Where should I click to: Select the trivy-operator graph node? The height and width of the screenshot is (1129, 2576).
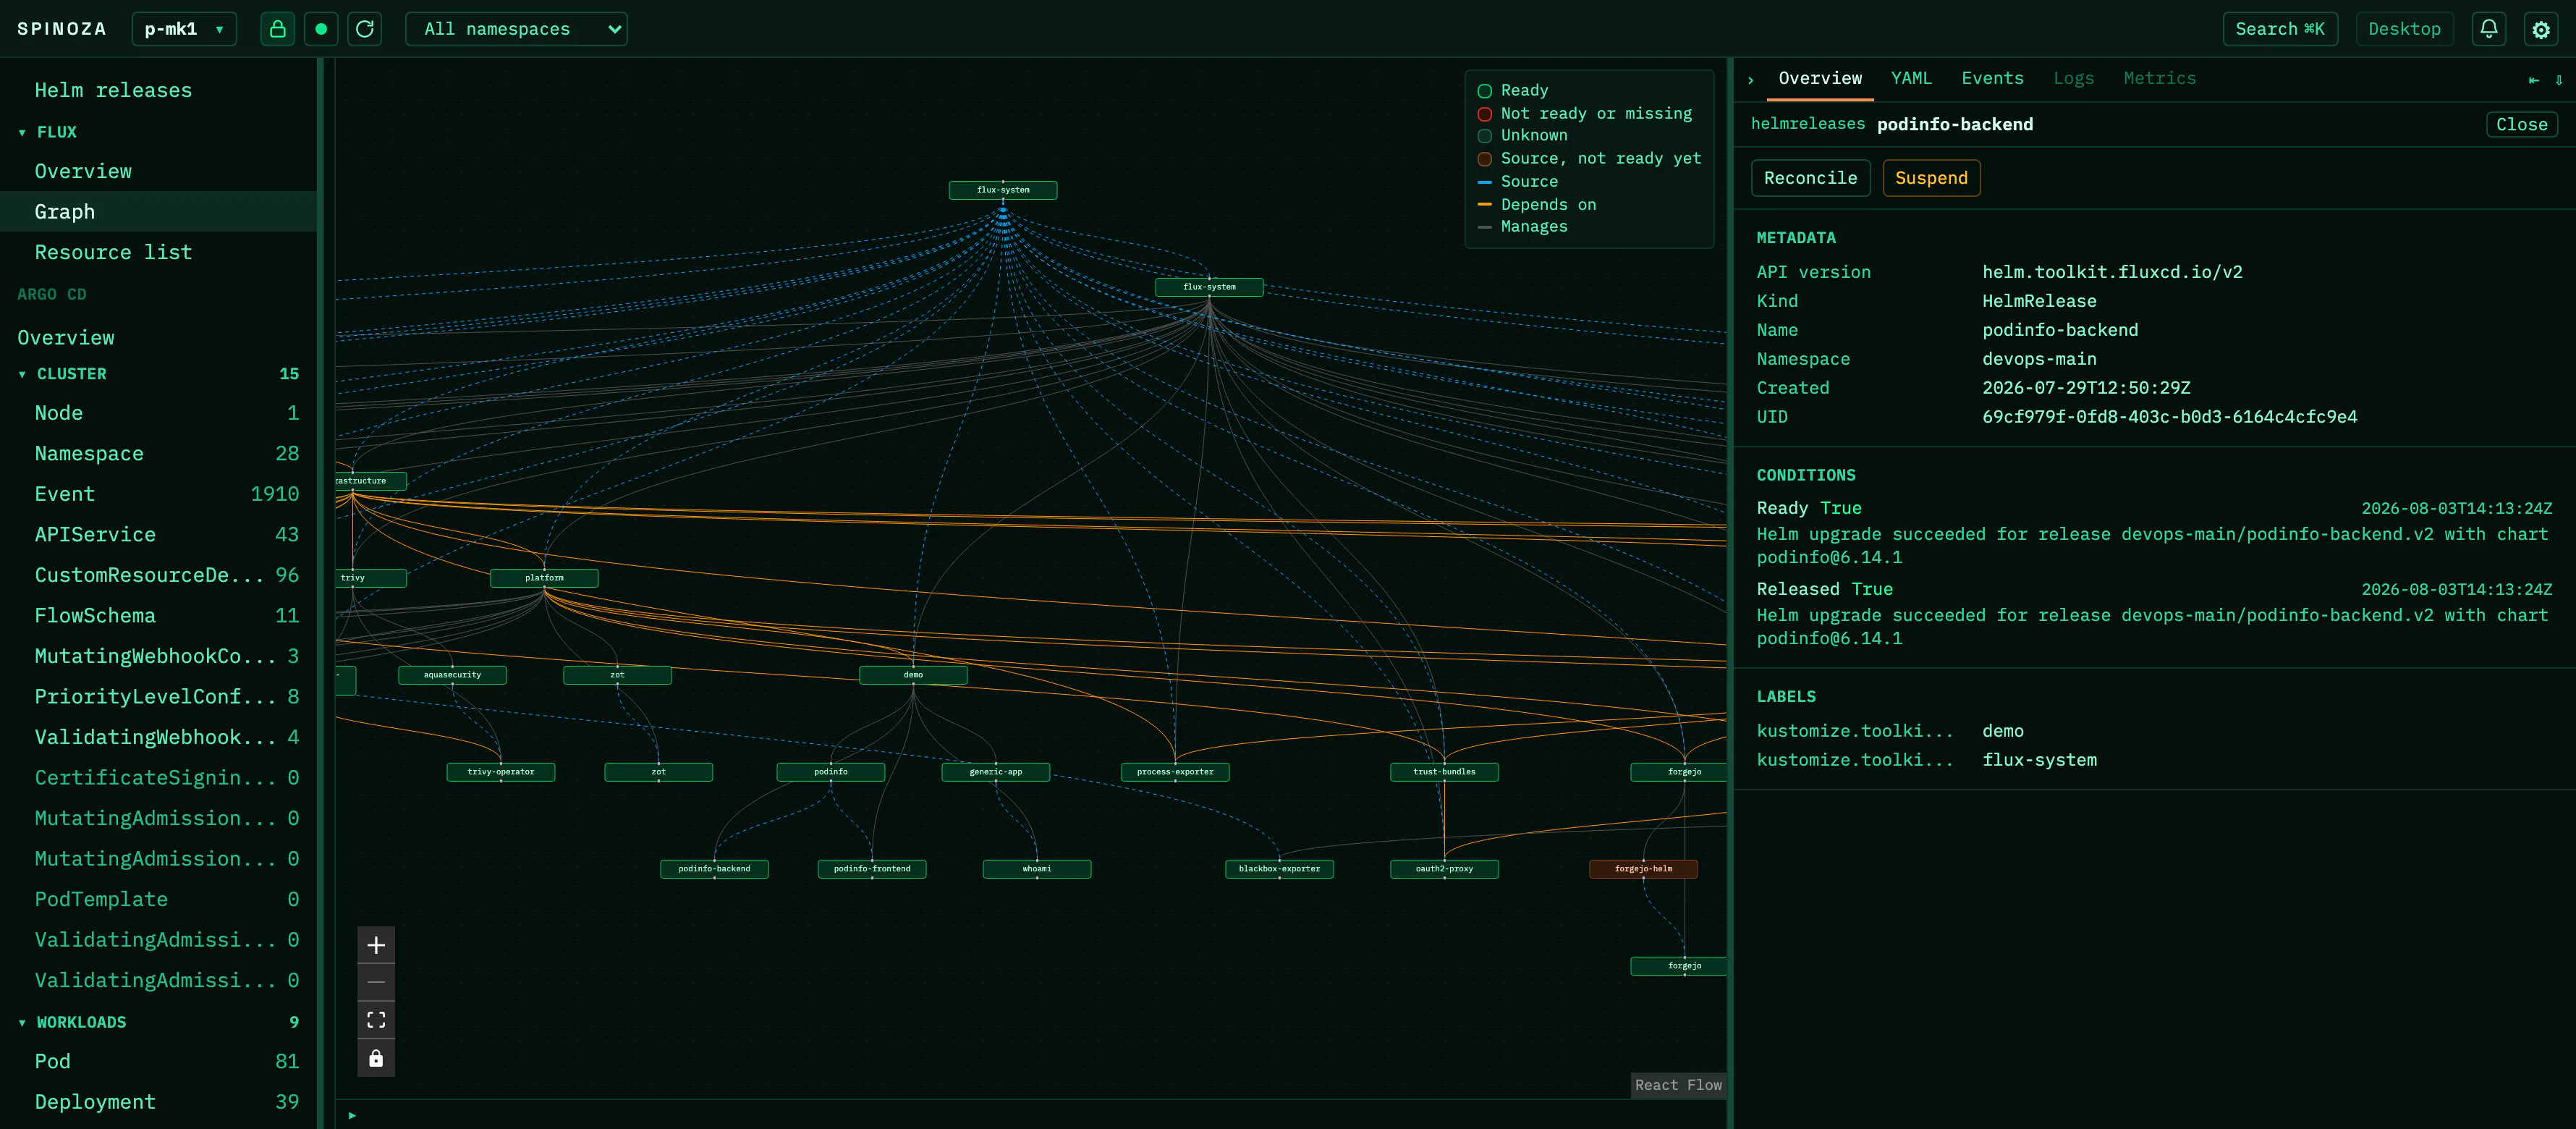(501, 772)
